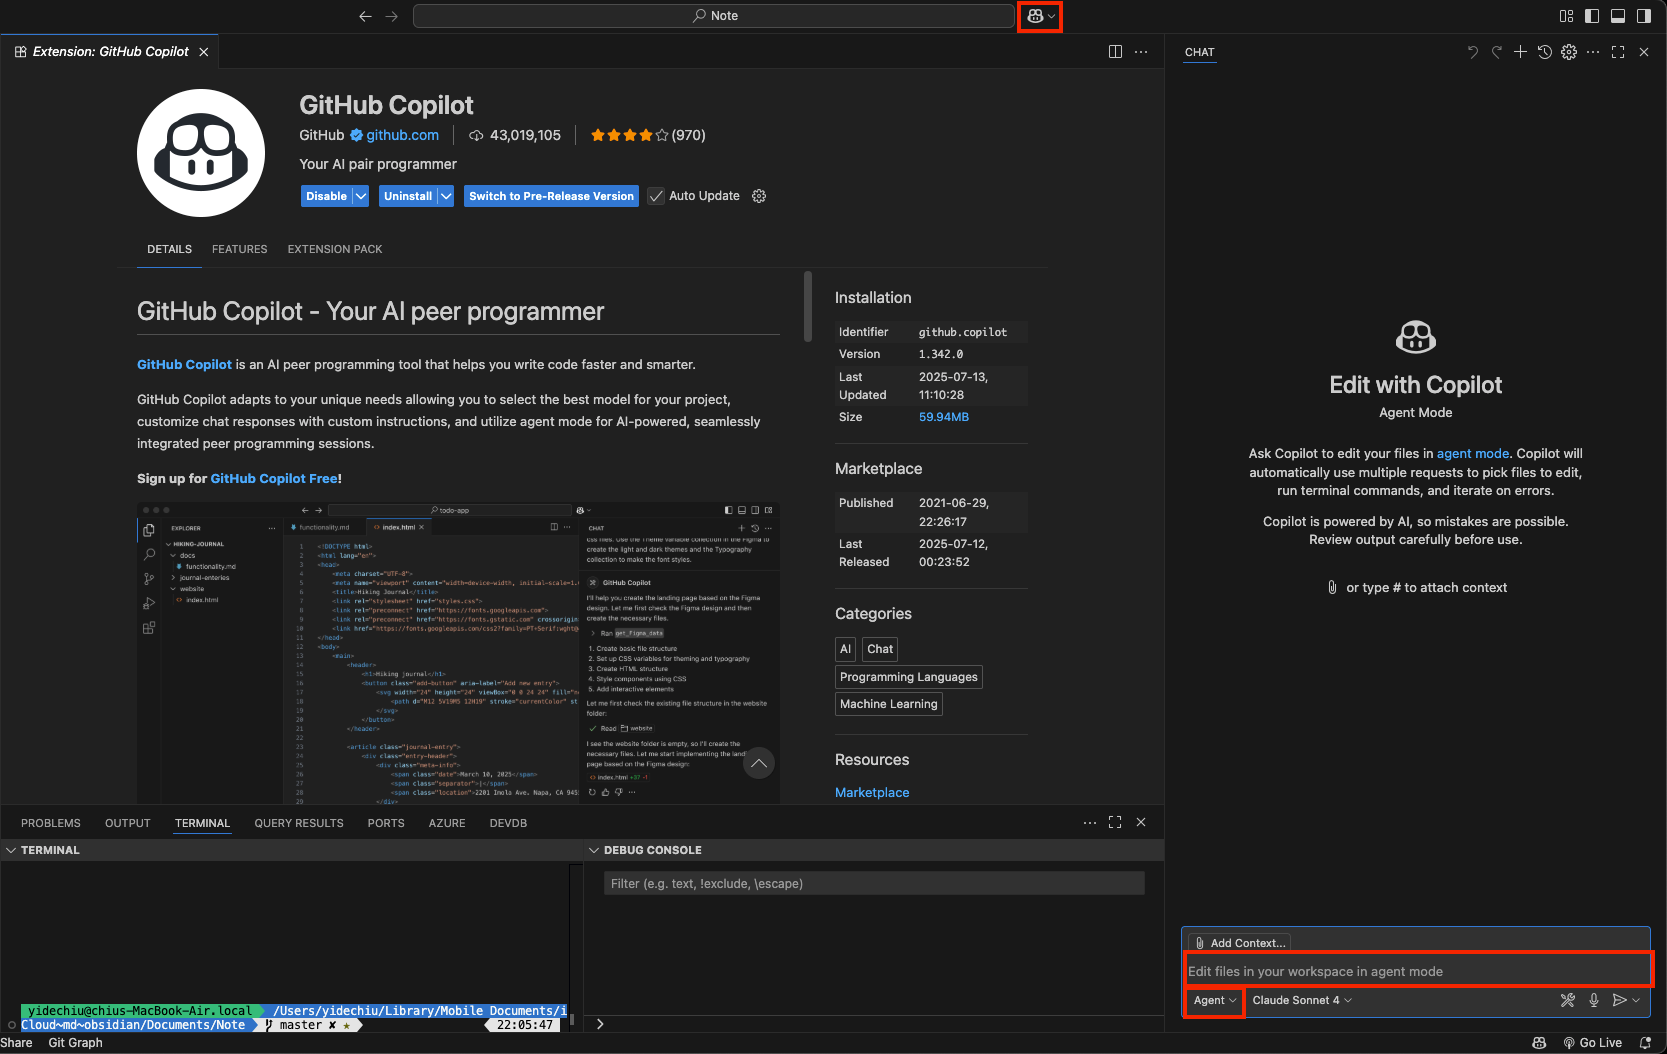This screenshot has height=1054, width=1667.
Task: Click the extension details page scrollbar
Action: (x=808, y=307)
